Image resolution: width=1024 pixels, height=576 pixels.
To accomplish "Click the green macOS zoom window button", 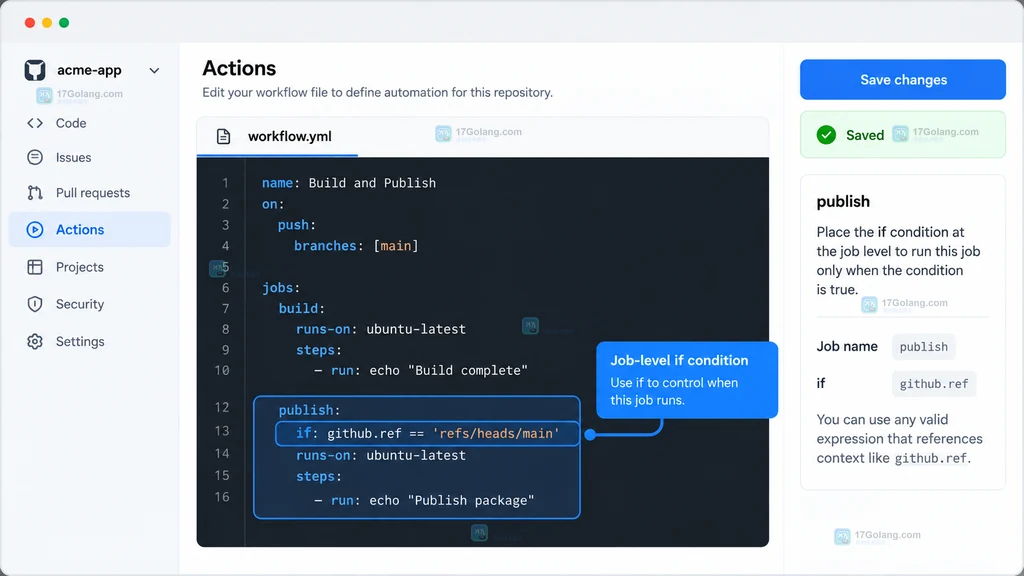I will click(64, 23).
